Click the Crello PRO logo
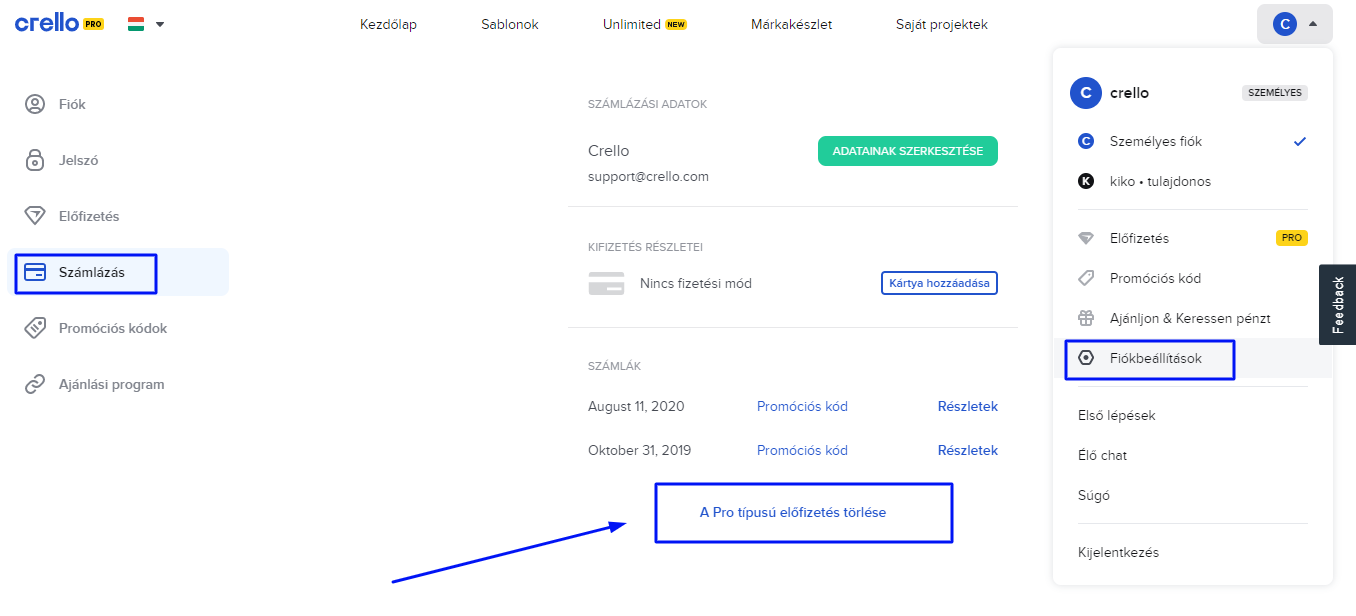 click(x=59, y=24)
